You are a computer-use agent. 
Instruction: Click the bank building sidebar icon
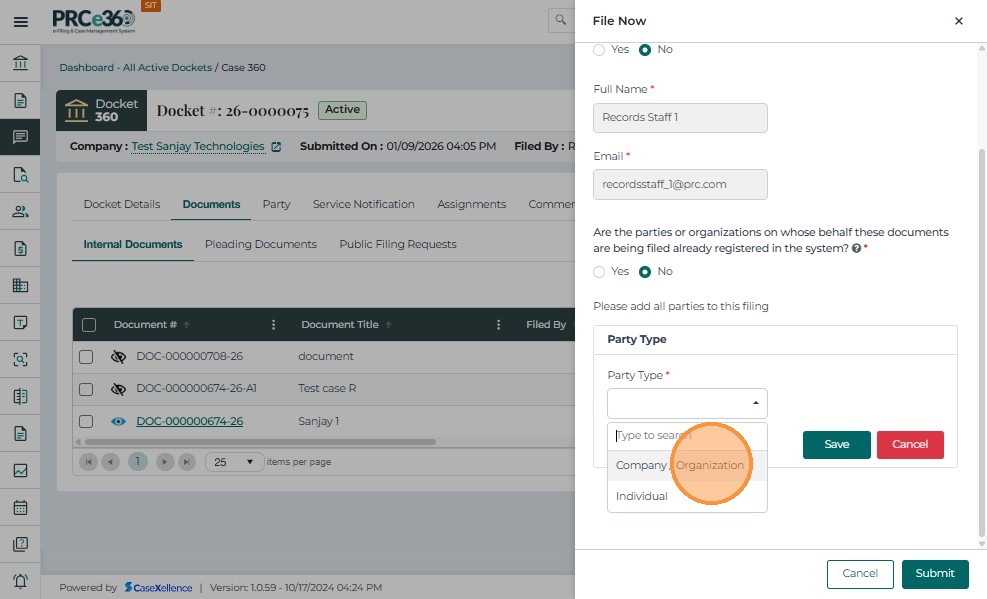pyautogui.click(x=20, y=64)
